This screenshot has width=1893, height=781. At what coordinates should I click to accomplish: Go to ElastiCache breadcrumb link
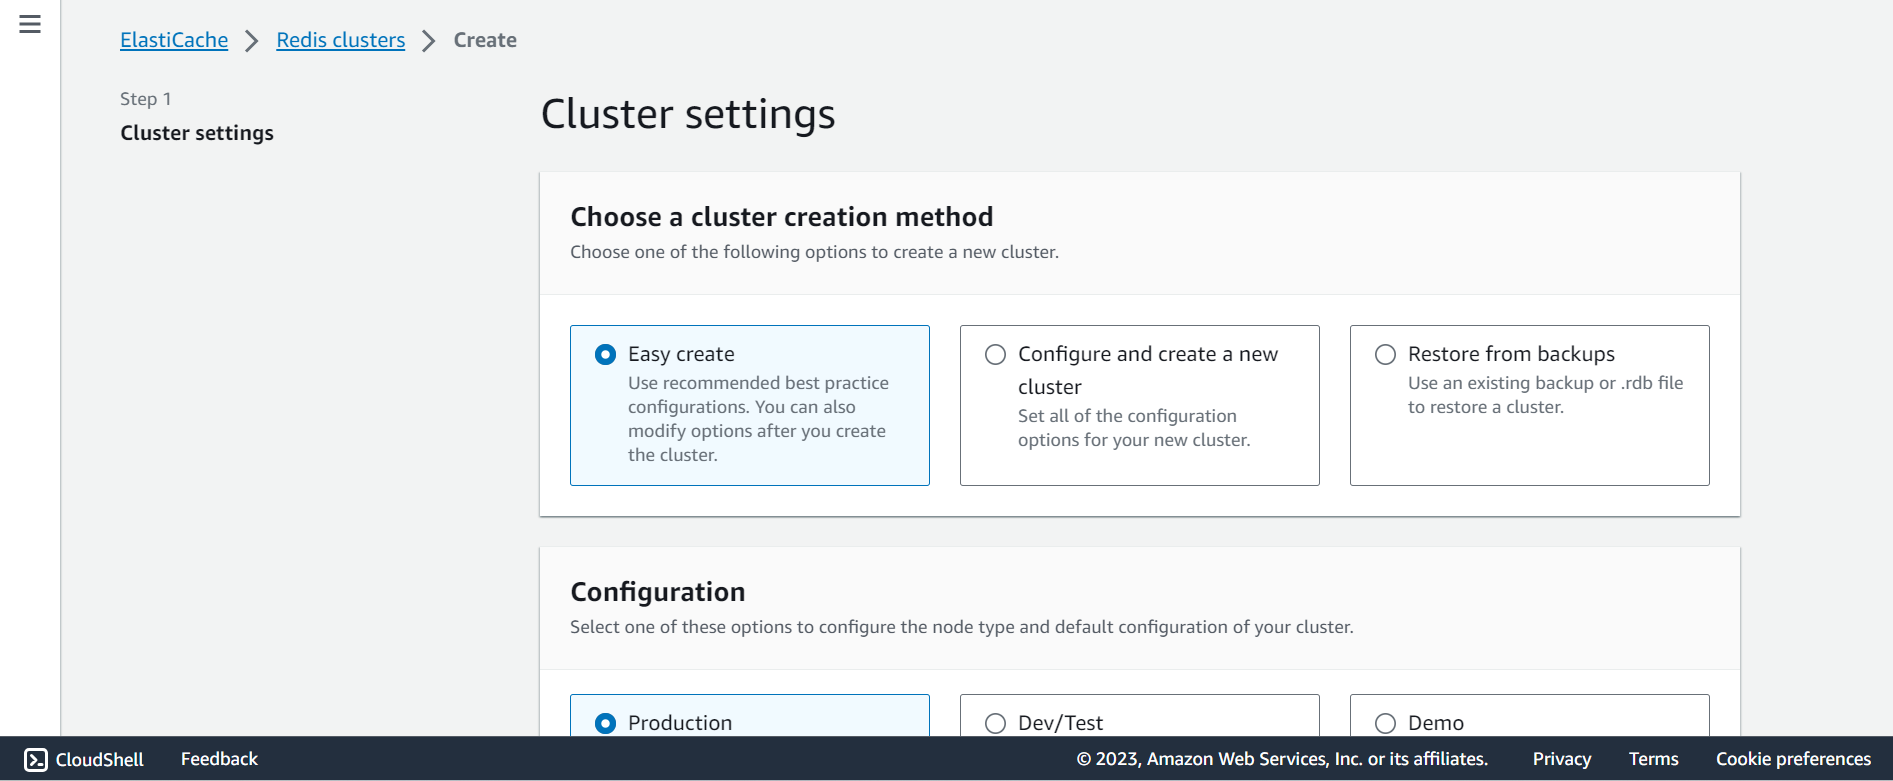click(174, 40)
